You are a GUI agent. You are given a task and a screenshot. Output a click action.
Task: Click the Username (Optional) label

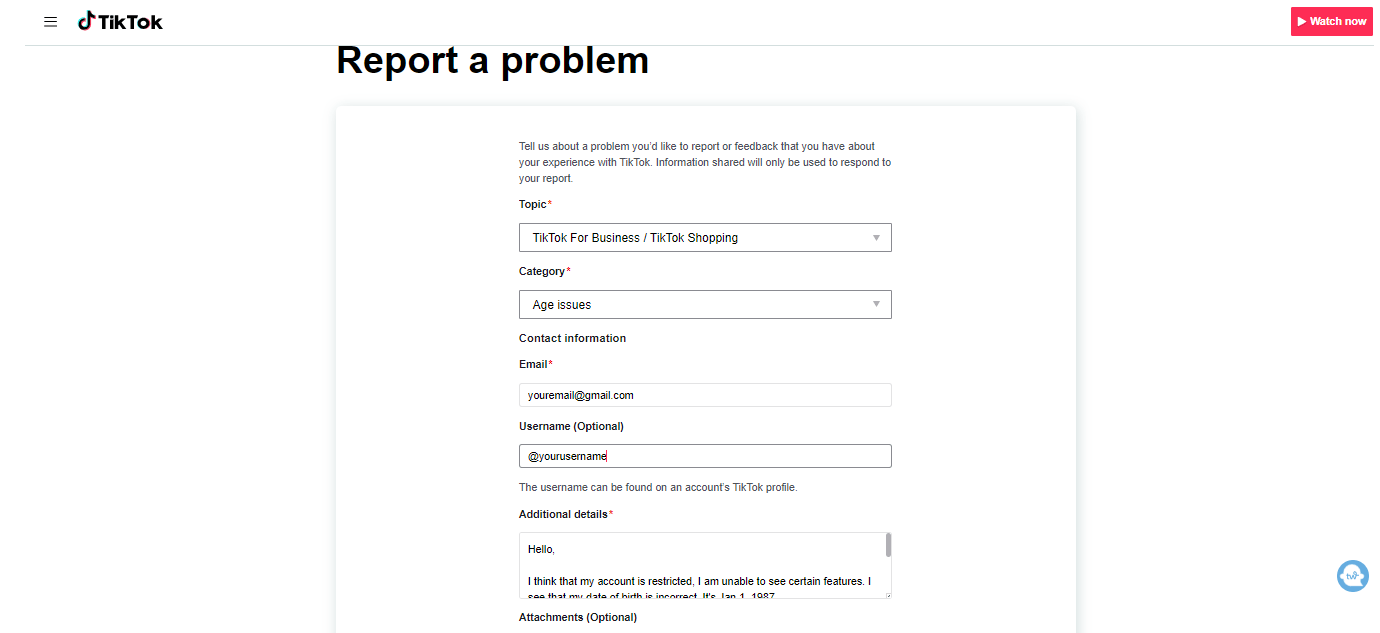(571, 426)
